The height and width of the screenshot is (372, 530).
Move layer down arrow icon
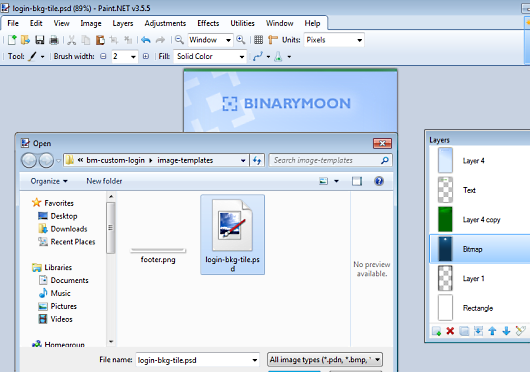click(506, 331)
